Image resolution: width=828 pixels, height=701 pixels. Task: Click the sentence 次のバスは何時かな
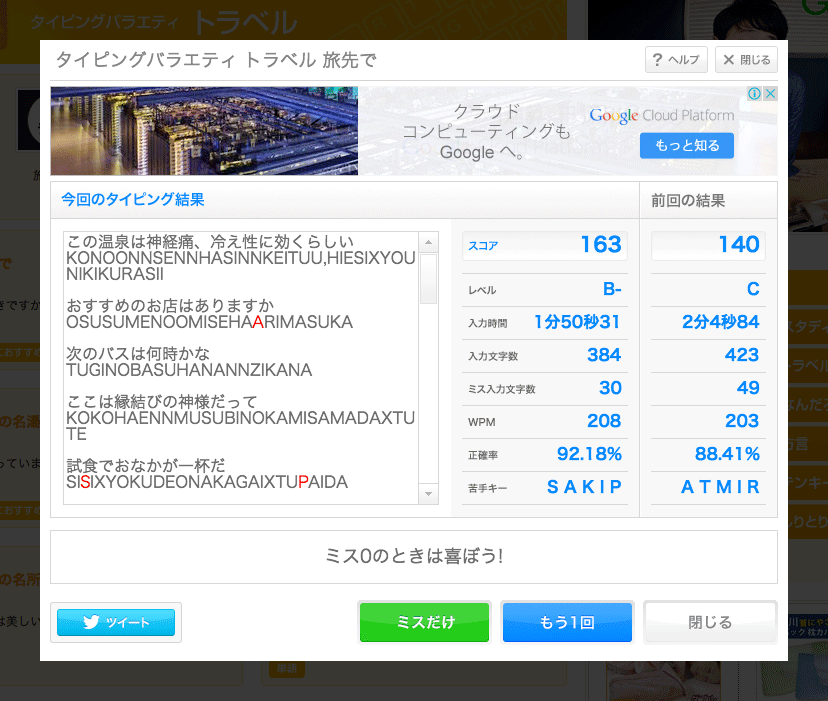click(138, 353)
